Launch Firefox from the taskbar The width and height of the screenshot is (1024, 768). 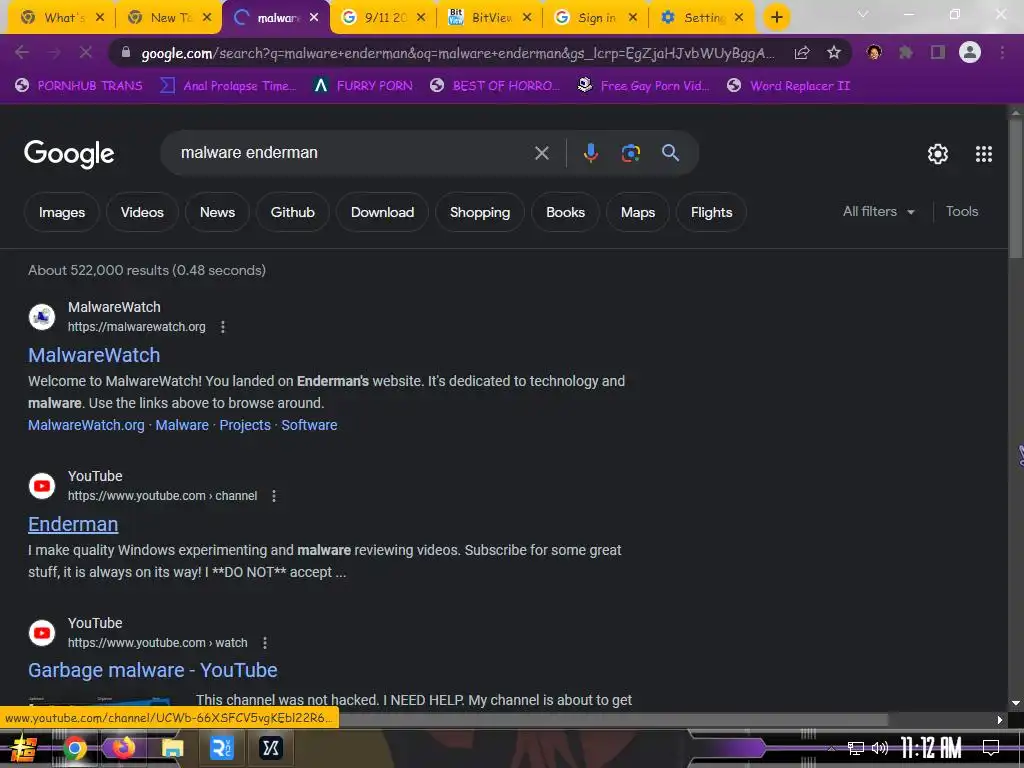(123, 748)
